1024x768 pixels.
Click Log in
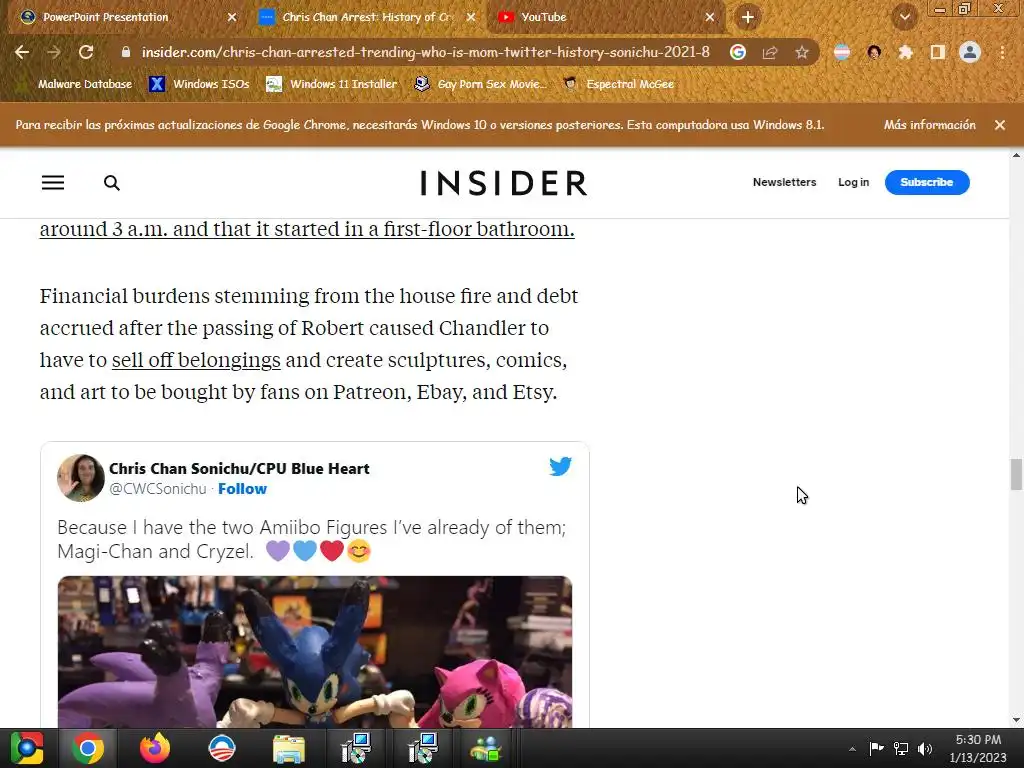[854, 182]
